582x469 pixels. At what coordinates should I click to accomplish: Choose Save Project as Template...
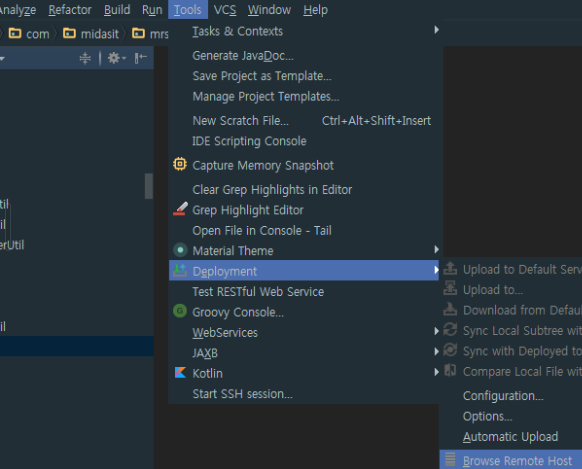(306, 76)
